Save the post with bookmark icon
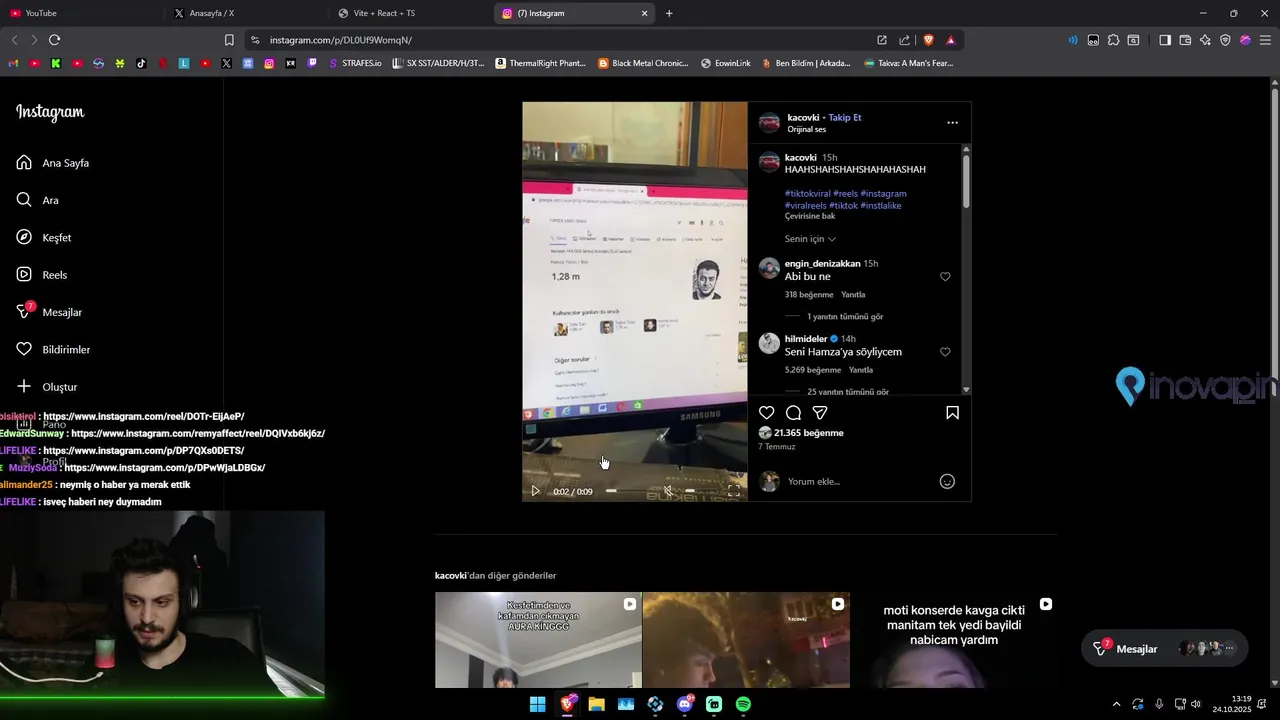This screenshot has height=720, width=1280. pyautogui.click(x=952, y=413)
